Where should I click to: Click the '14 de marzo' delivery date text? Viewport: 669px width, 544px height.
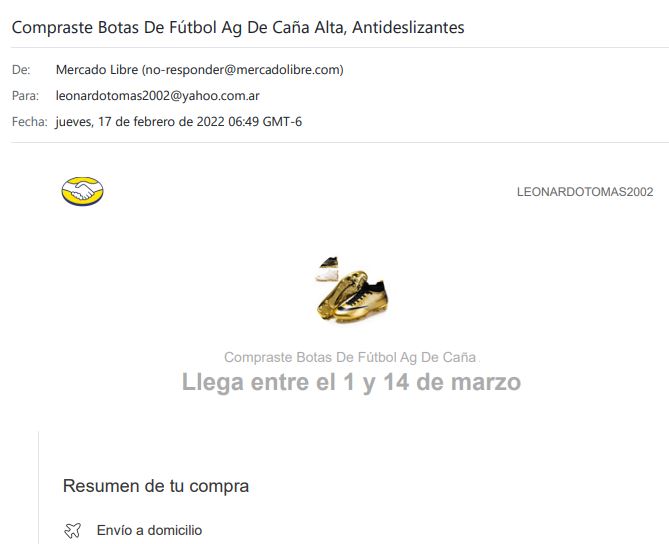coord(452,382)
